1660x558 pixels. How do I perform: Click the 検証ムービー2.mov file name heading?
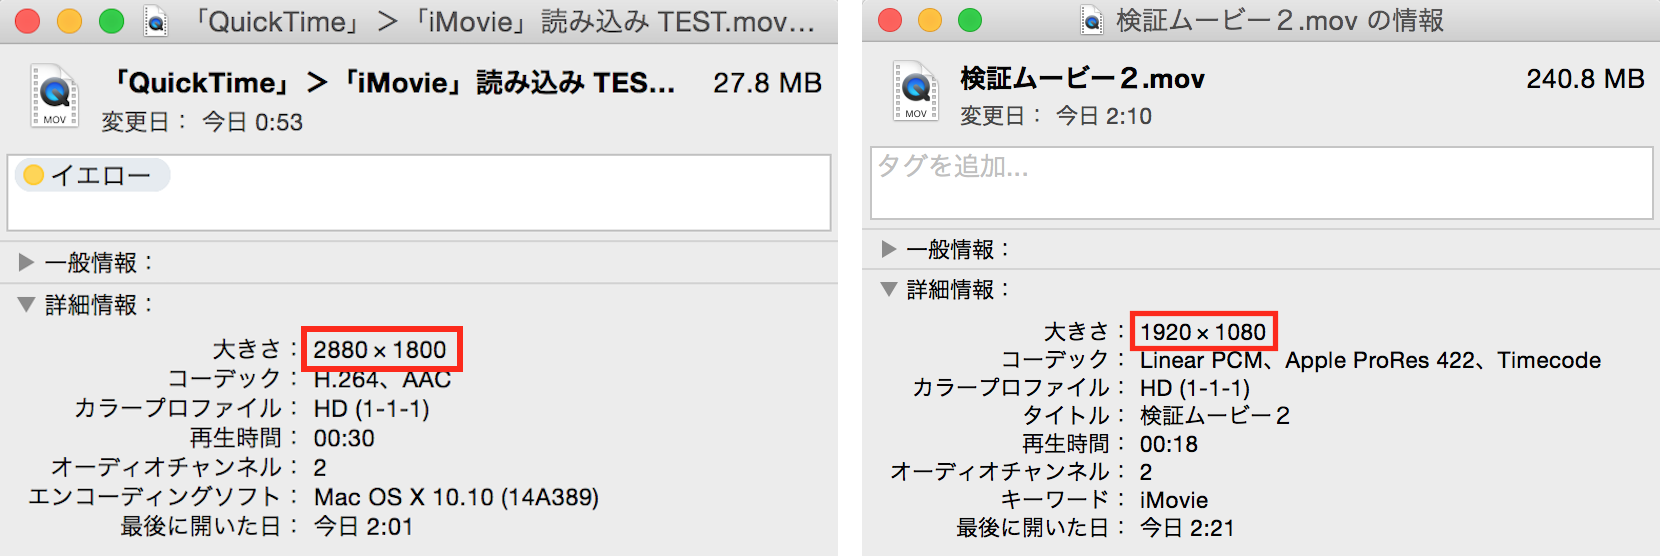pos(1082,79)
